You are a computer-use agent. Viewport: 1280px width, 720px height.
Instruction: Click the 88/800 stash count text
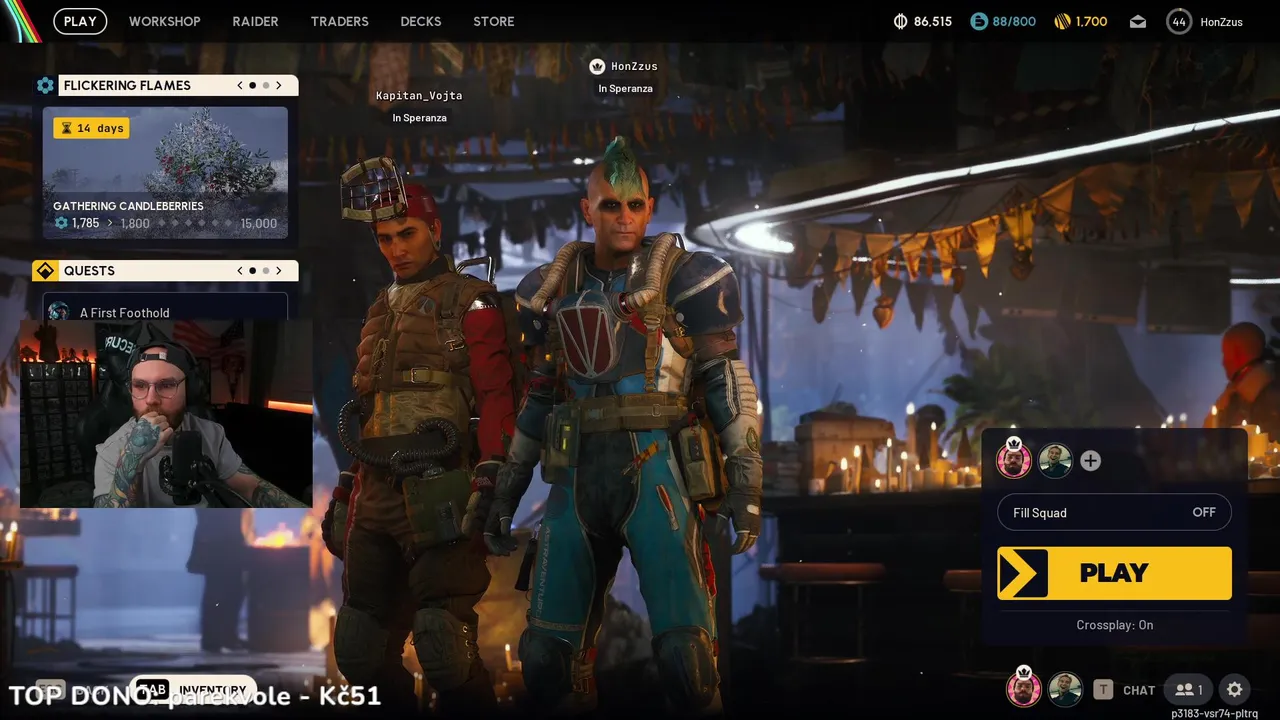[x=1014, y=21]
